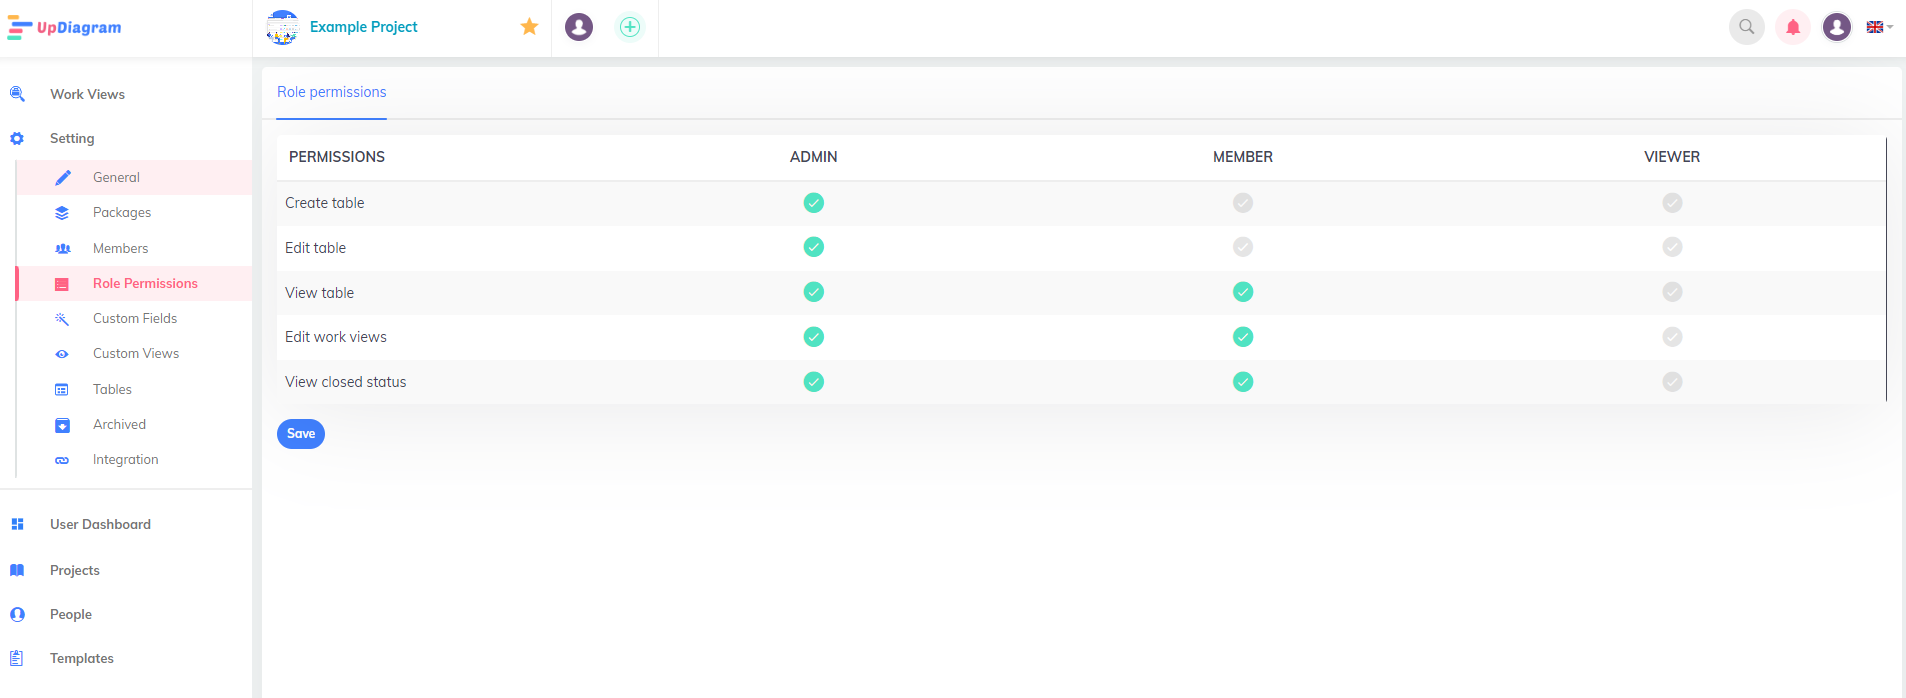Image resolution: width=1906 pixels, height=698 pixels.
Task: Select the Role permissions tab
Action: [x=331, y=92]
